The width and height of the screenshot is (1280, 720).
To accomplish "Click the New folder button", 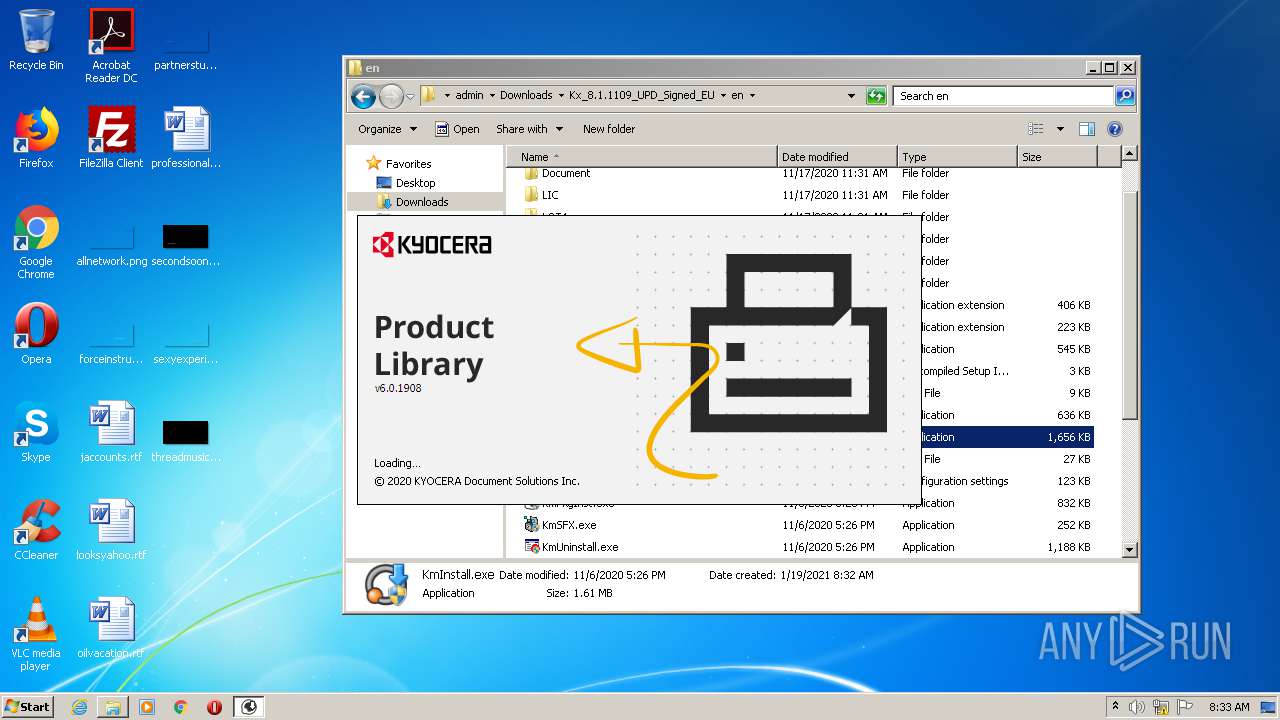I will click(x=609, y=129).
